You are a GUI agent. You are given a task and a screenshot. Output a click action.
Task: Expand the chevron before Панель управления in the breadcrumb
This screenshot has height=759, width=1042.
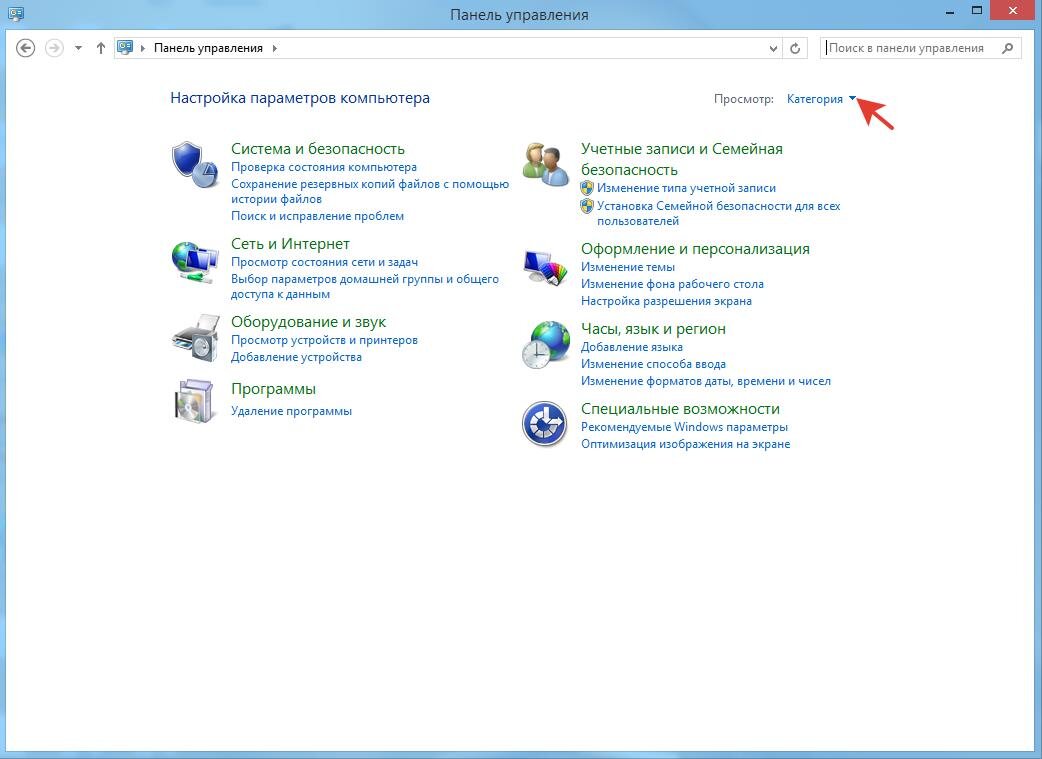click(143, 48)
